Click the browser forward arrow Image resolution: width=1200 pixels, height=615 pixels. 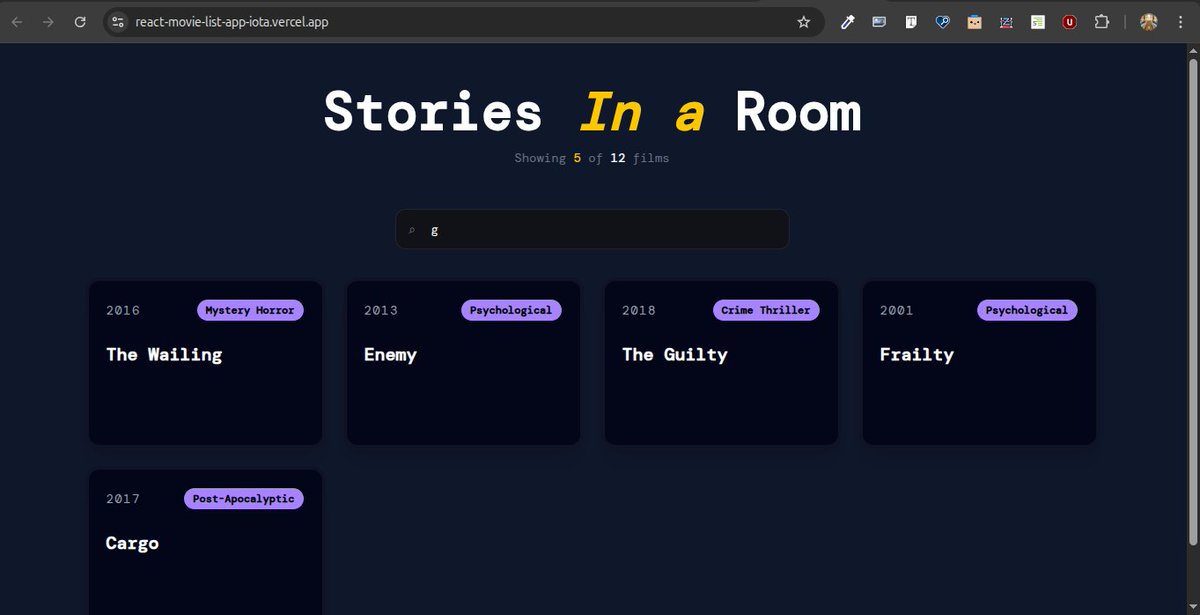48,22
